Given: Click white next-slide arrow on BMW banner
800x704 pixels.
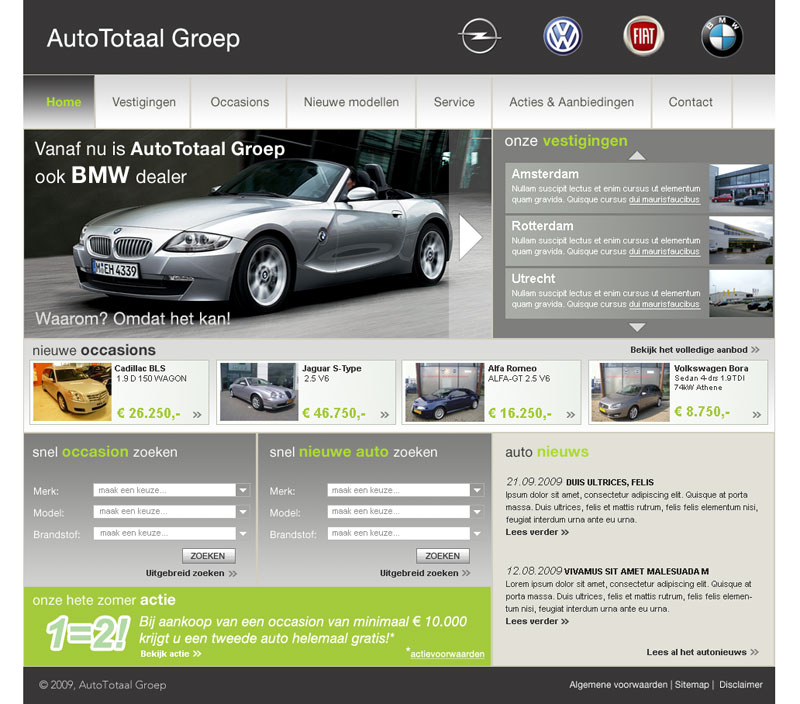Looking at the screenshot, I should click(470, 237).
